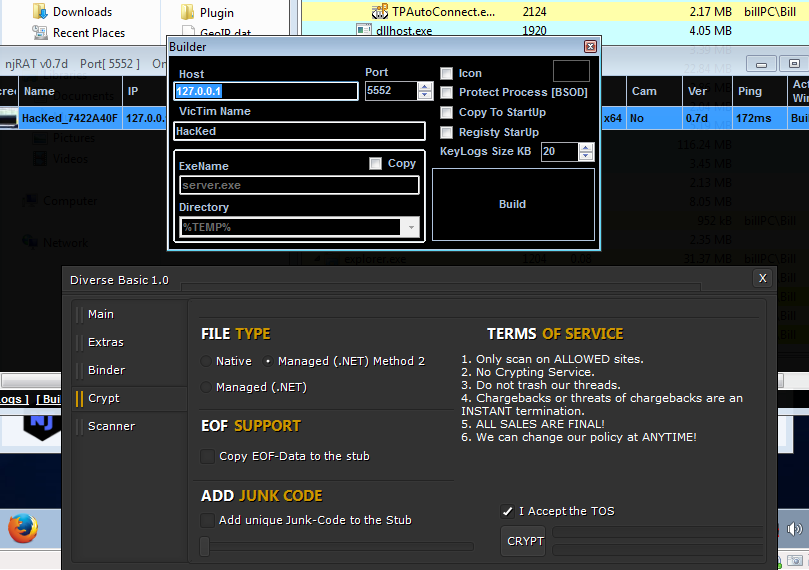Increase the Port value with up arrow
Image resolution: width=809 pixels, height=570 pixels.
tap(425, 87)
